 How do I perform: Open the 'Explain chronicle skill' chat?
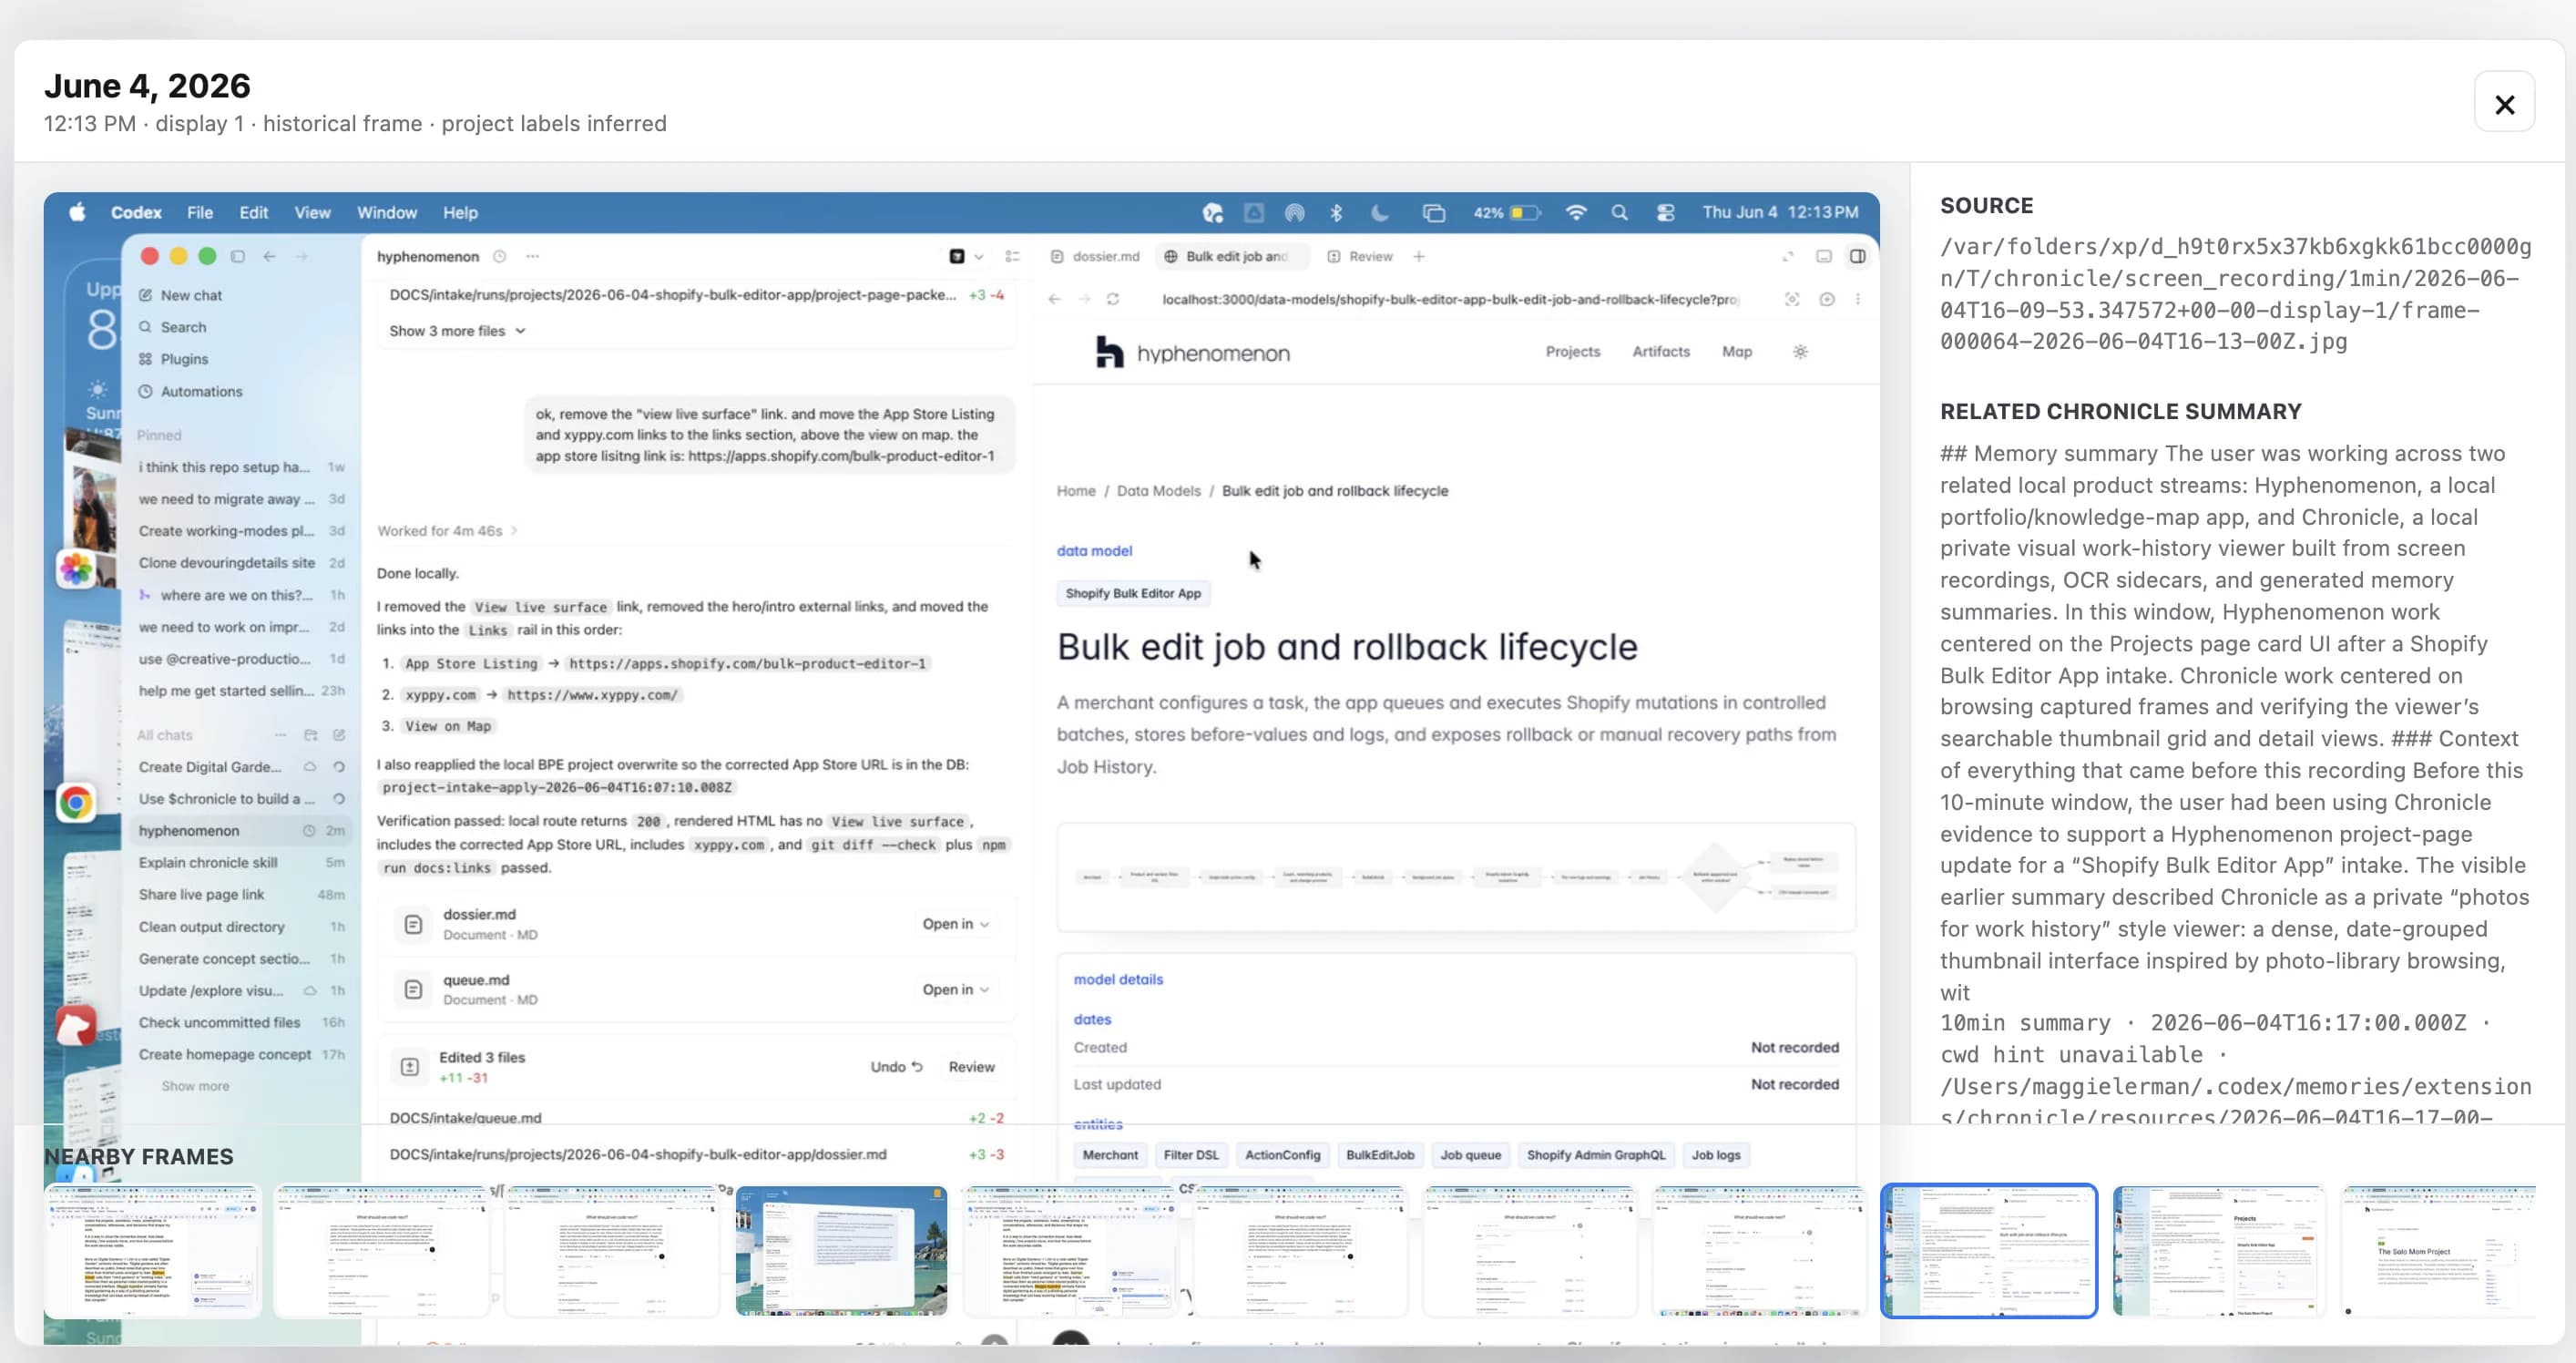coord(241,862)
